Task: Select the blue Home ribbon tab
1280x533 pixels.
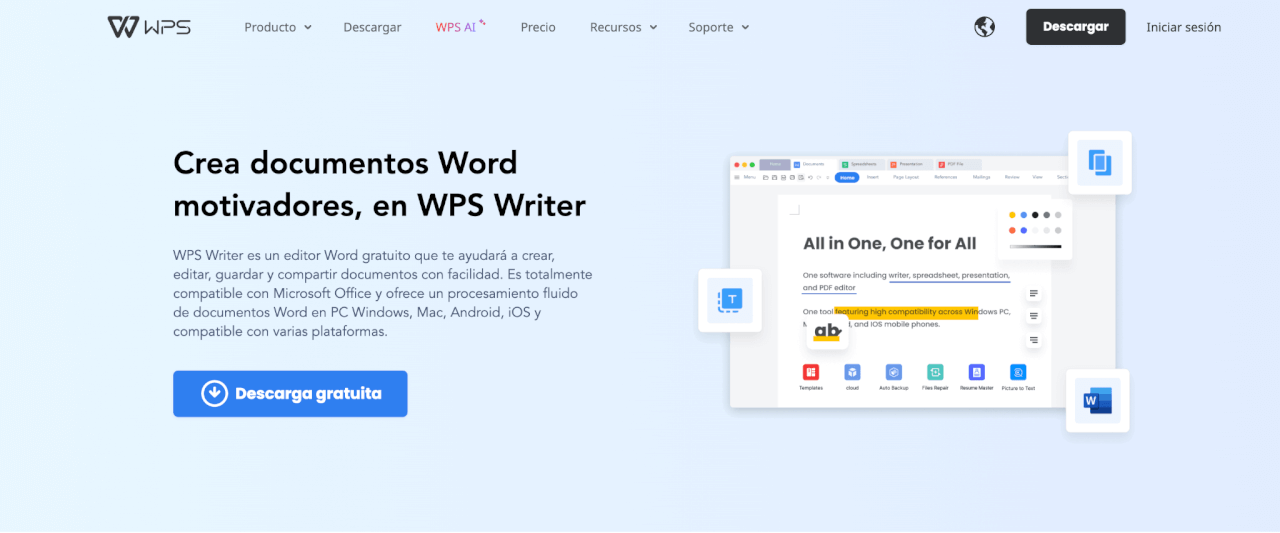Action: point(847,177)
